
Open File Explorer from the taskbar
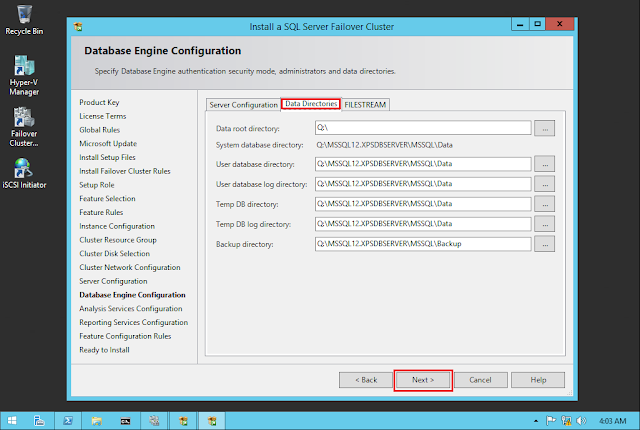(97, 421)
